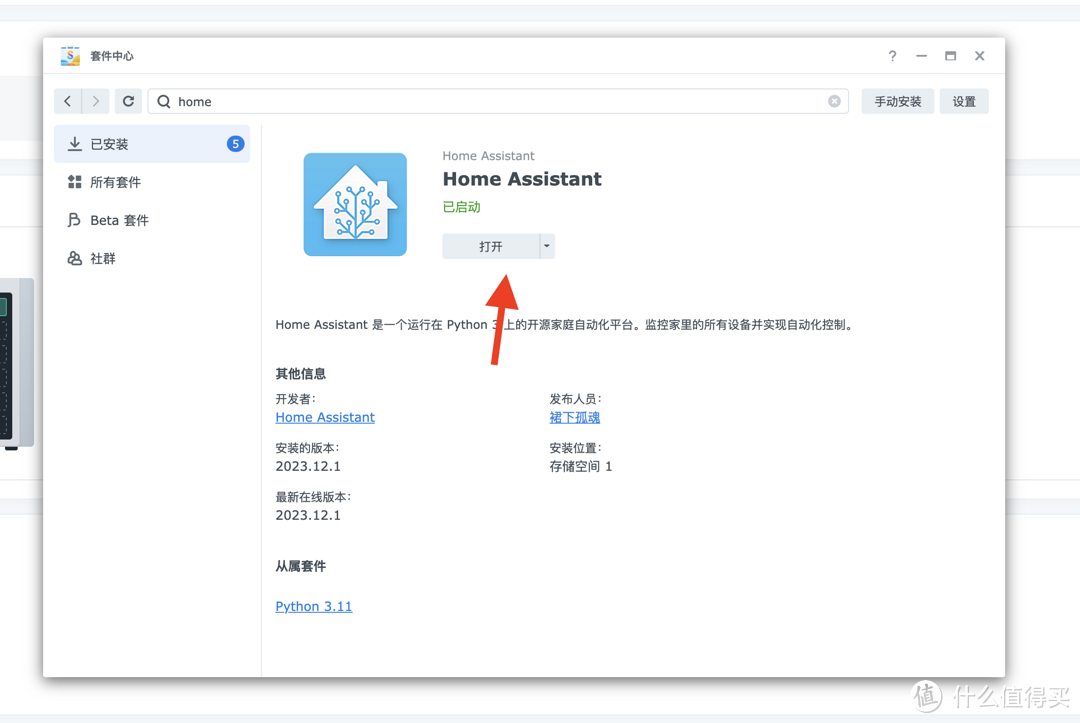This screenshot has width=1080, height=723.
Task: Go to the 社群 section
Action: [102, 258]
